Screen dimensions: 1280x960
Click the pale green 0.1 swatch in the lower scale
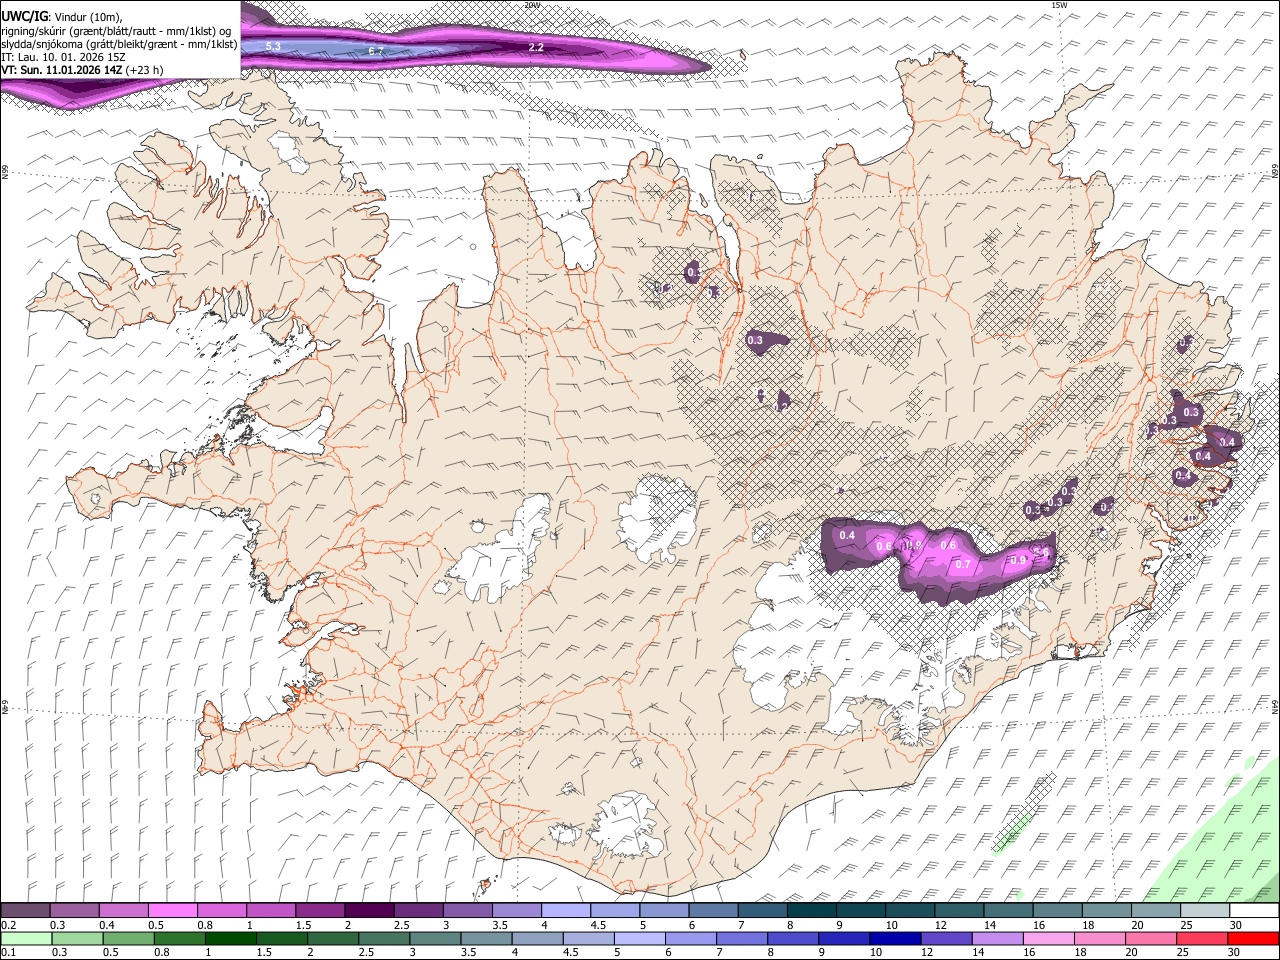pos(26,939)
